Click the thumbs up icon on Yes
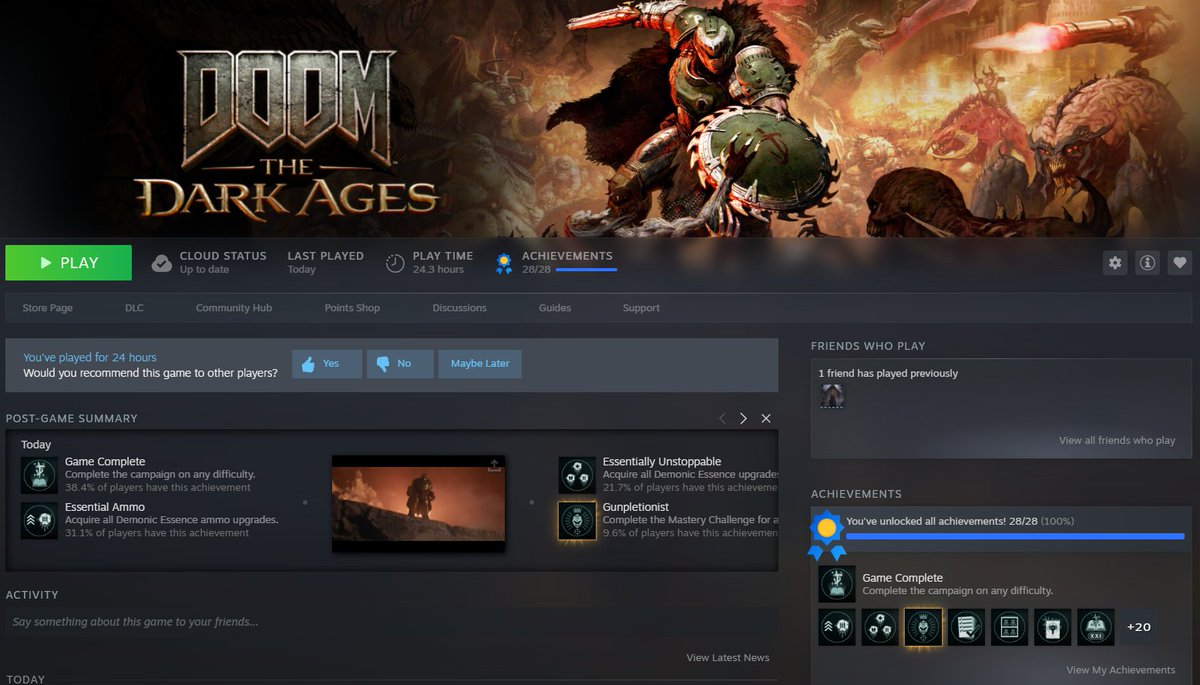 308,363
